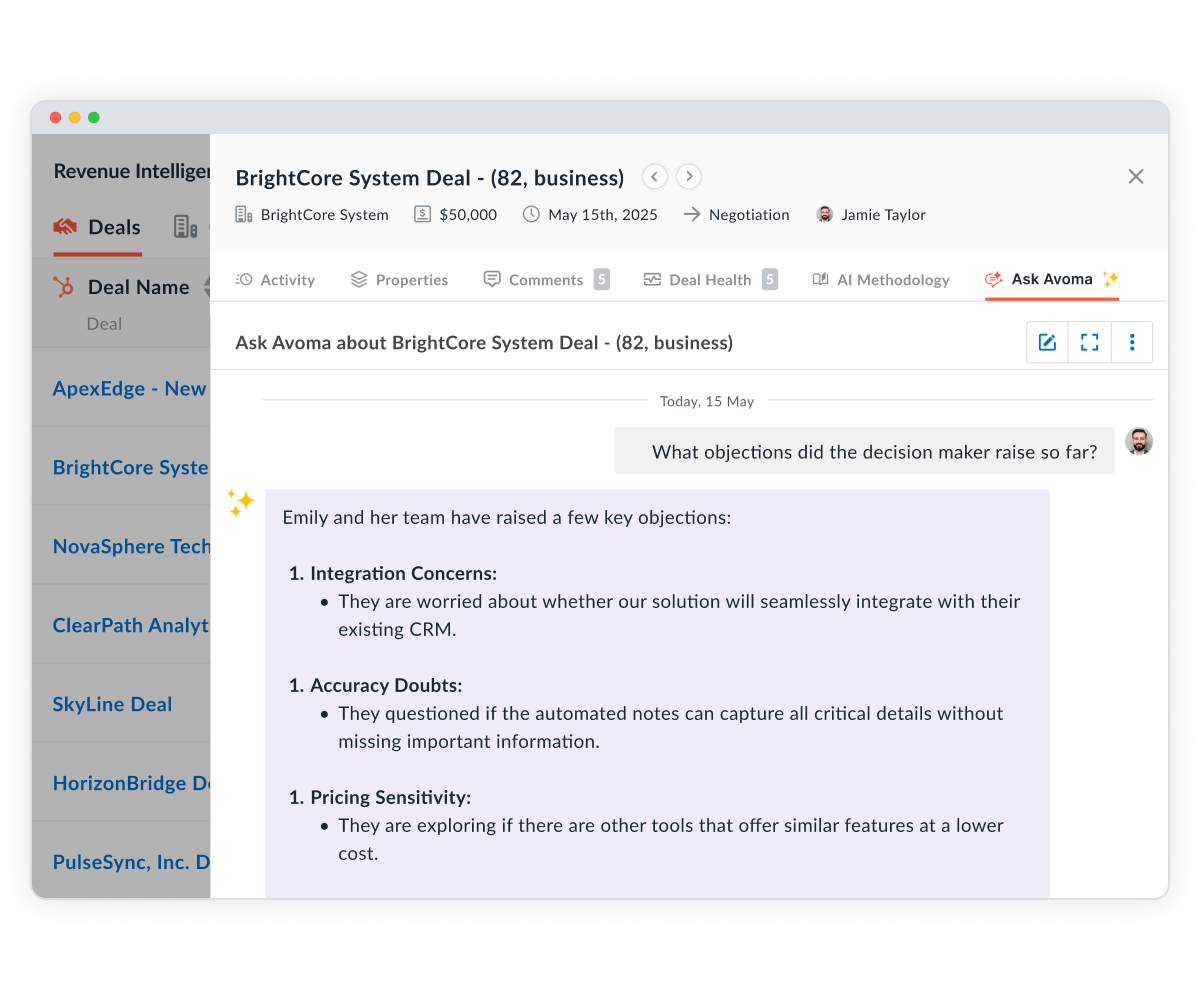This screenshot has width=1200, height=1000.
Task: Expand Ask Avoma to fullscreen
Action: (1090, 342)
